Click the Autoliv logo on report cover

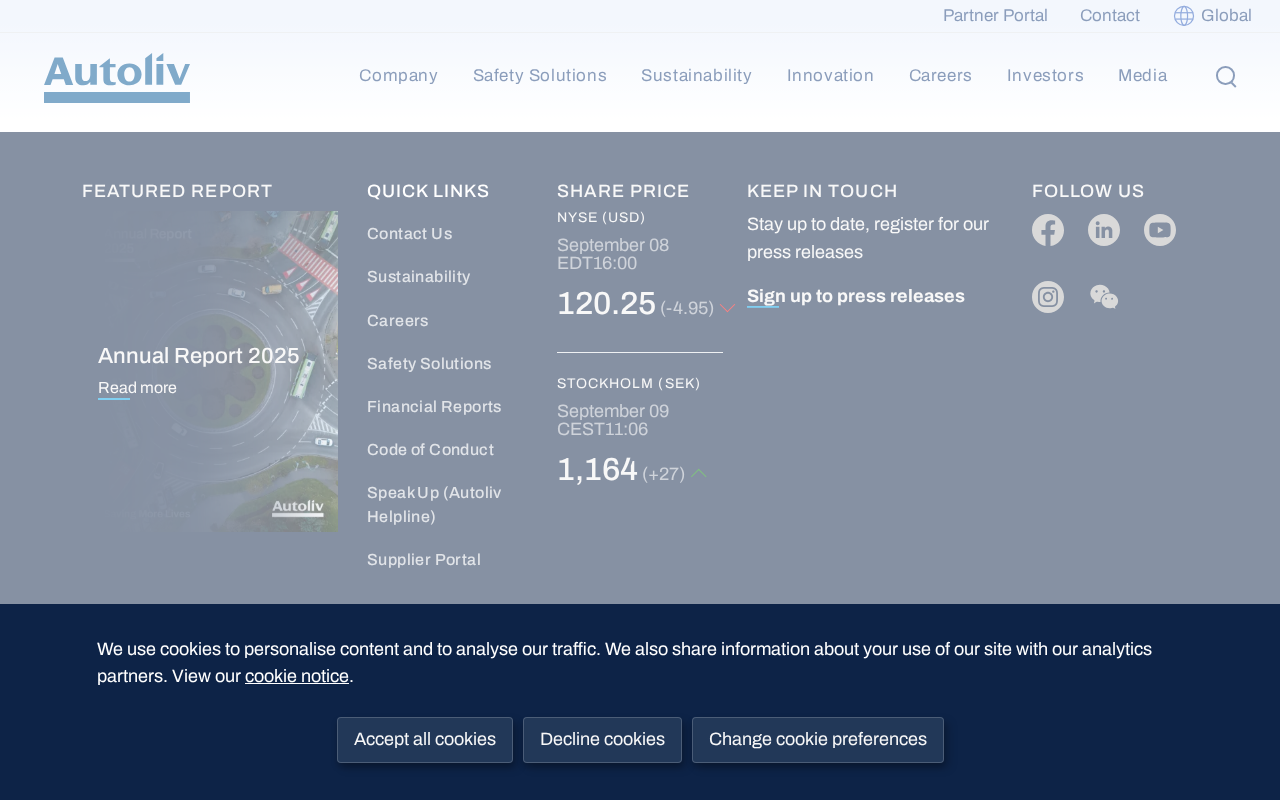tap(298, 508)
